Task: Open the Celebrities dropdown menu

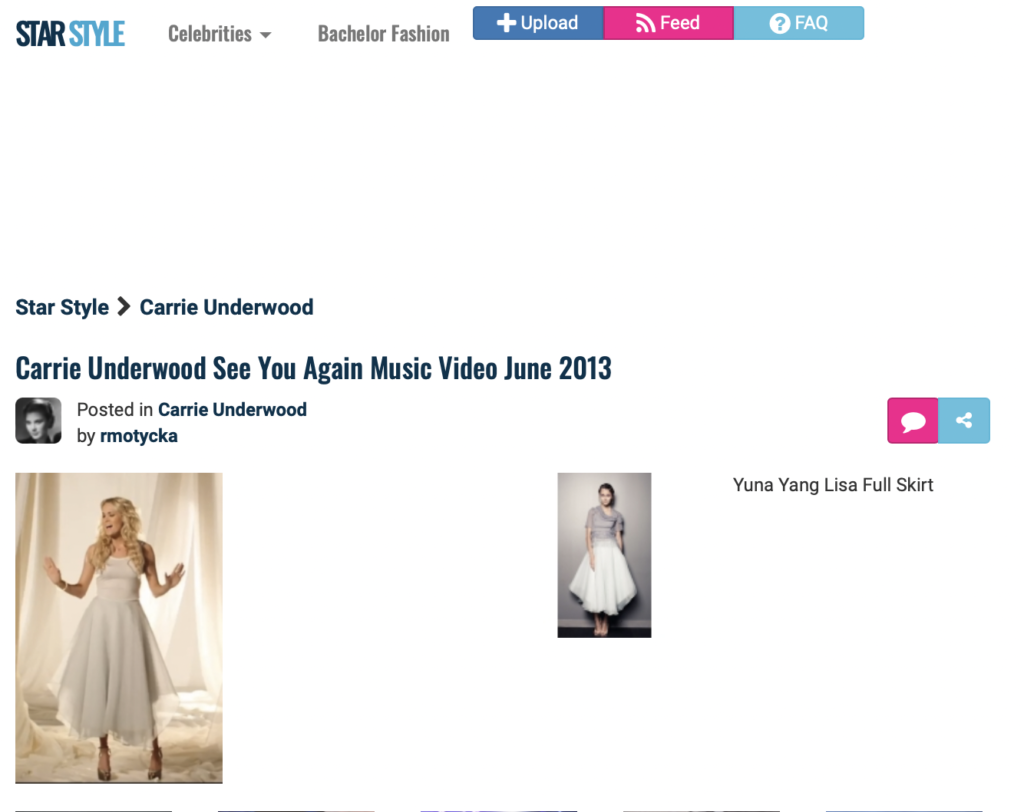Action: (x=219, y=34)
